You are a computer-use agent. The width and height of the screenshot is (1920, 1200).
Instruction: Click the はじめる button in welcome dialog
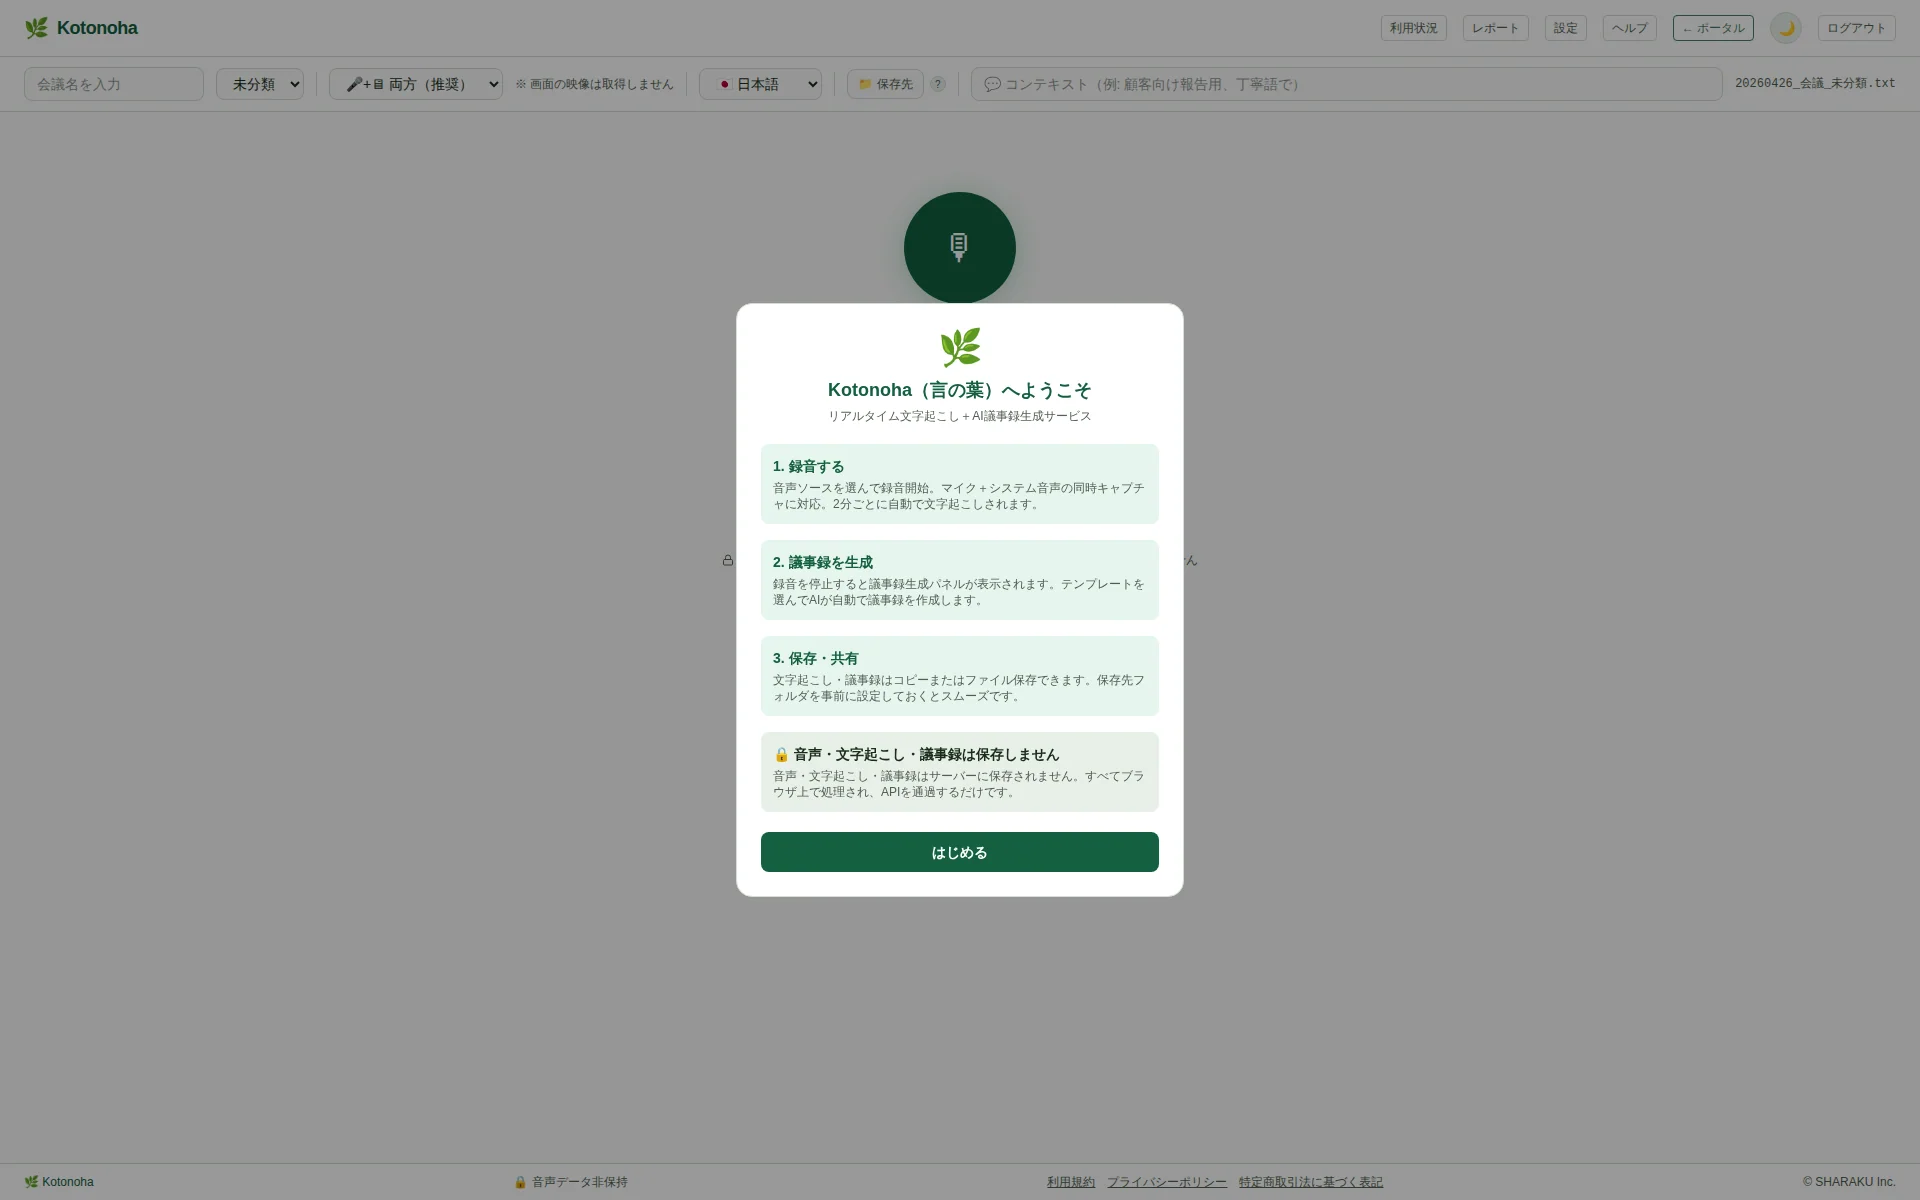click(x=959, y=852)
